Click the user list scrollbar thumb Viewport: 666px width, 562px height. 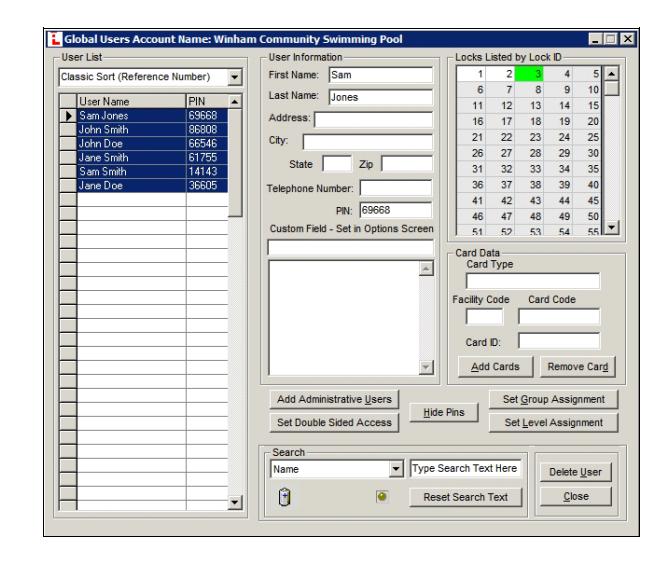click(235, 163)
